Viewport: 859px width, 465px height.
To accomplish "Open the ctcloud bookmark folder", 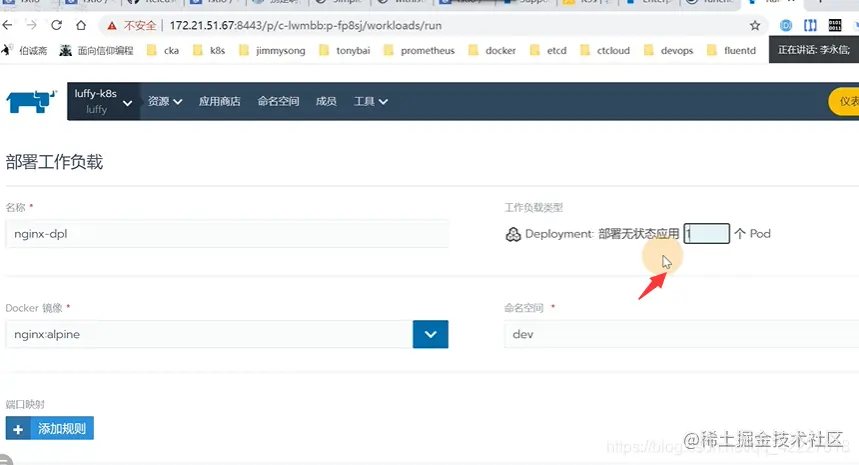I will pyautogui.click(x=605, y=50).
